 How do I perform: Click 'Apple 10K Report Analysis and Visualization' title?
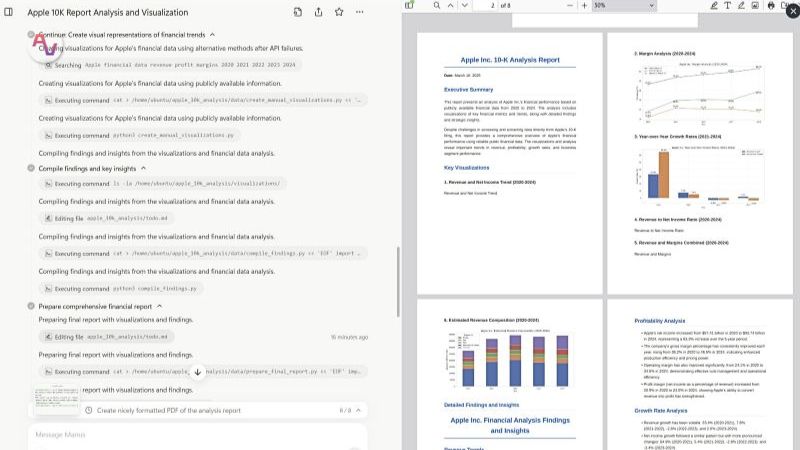click(x=108, y=12)
